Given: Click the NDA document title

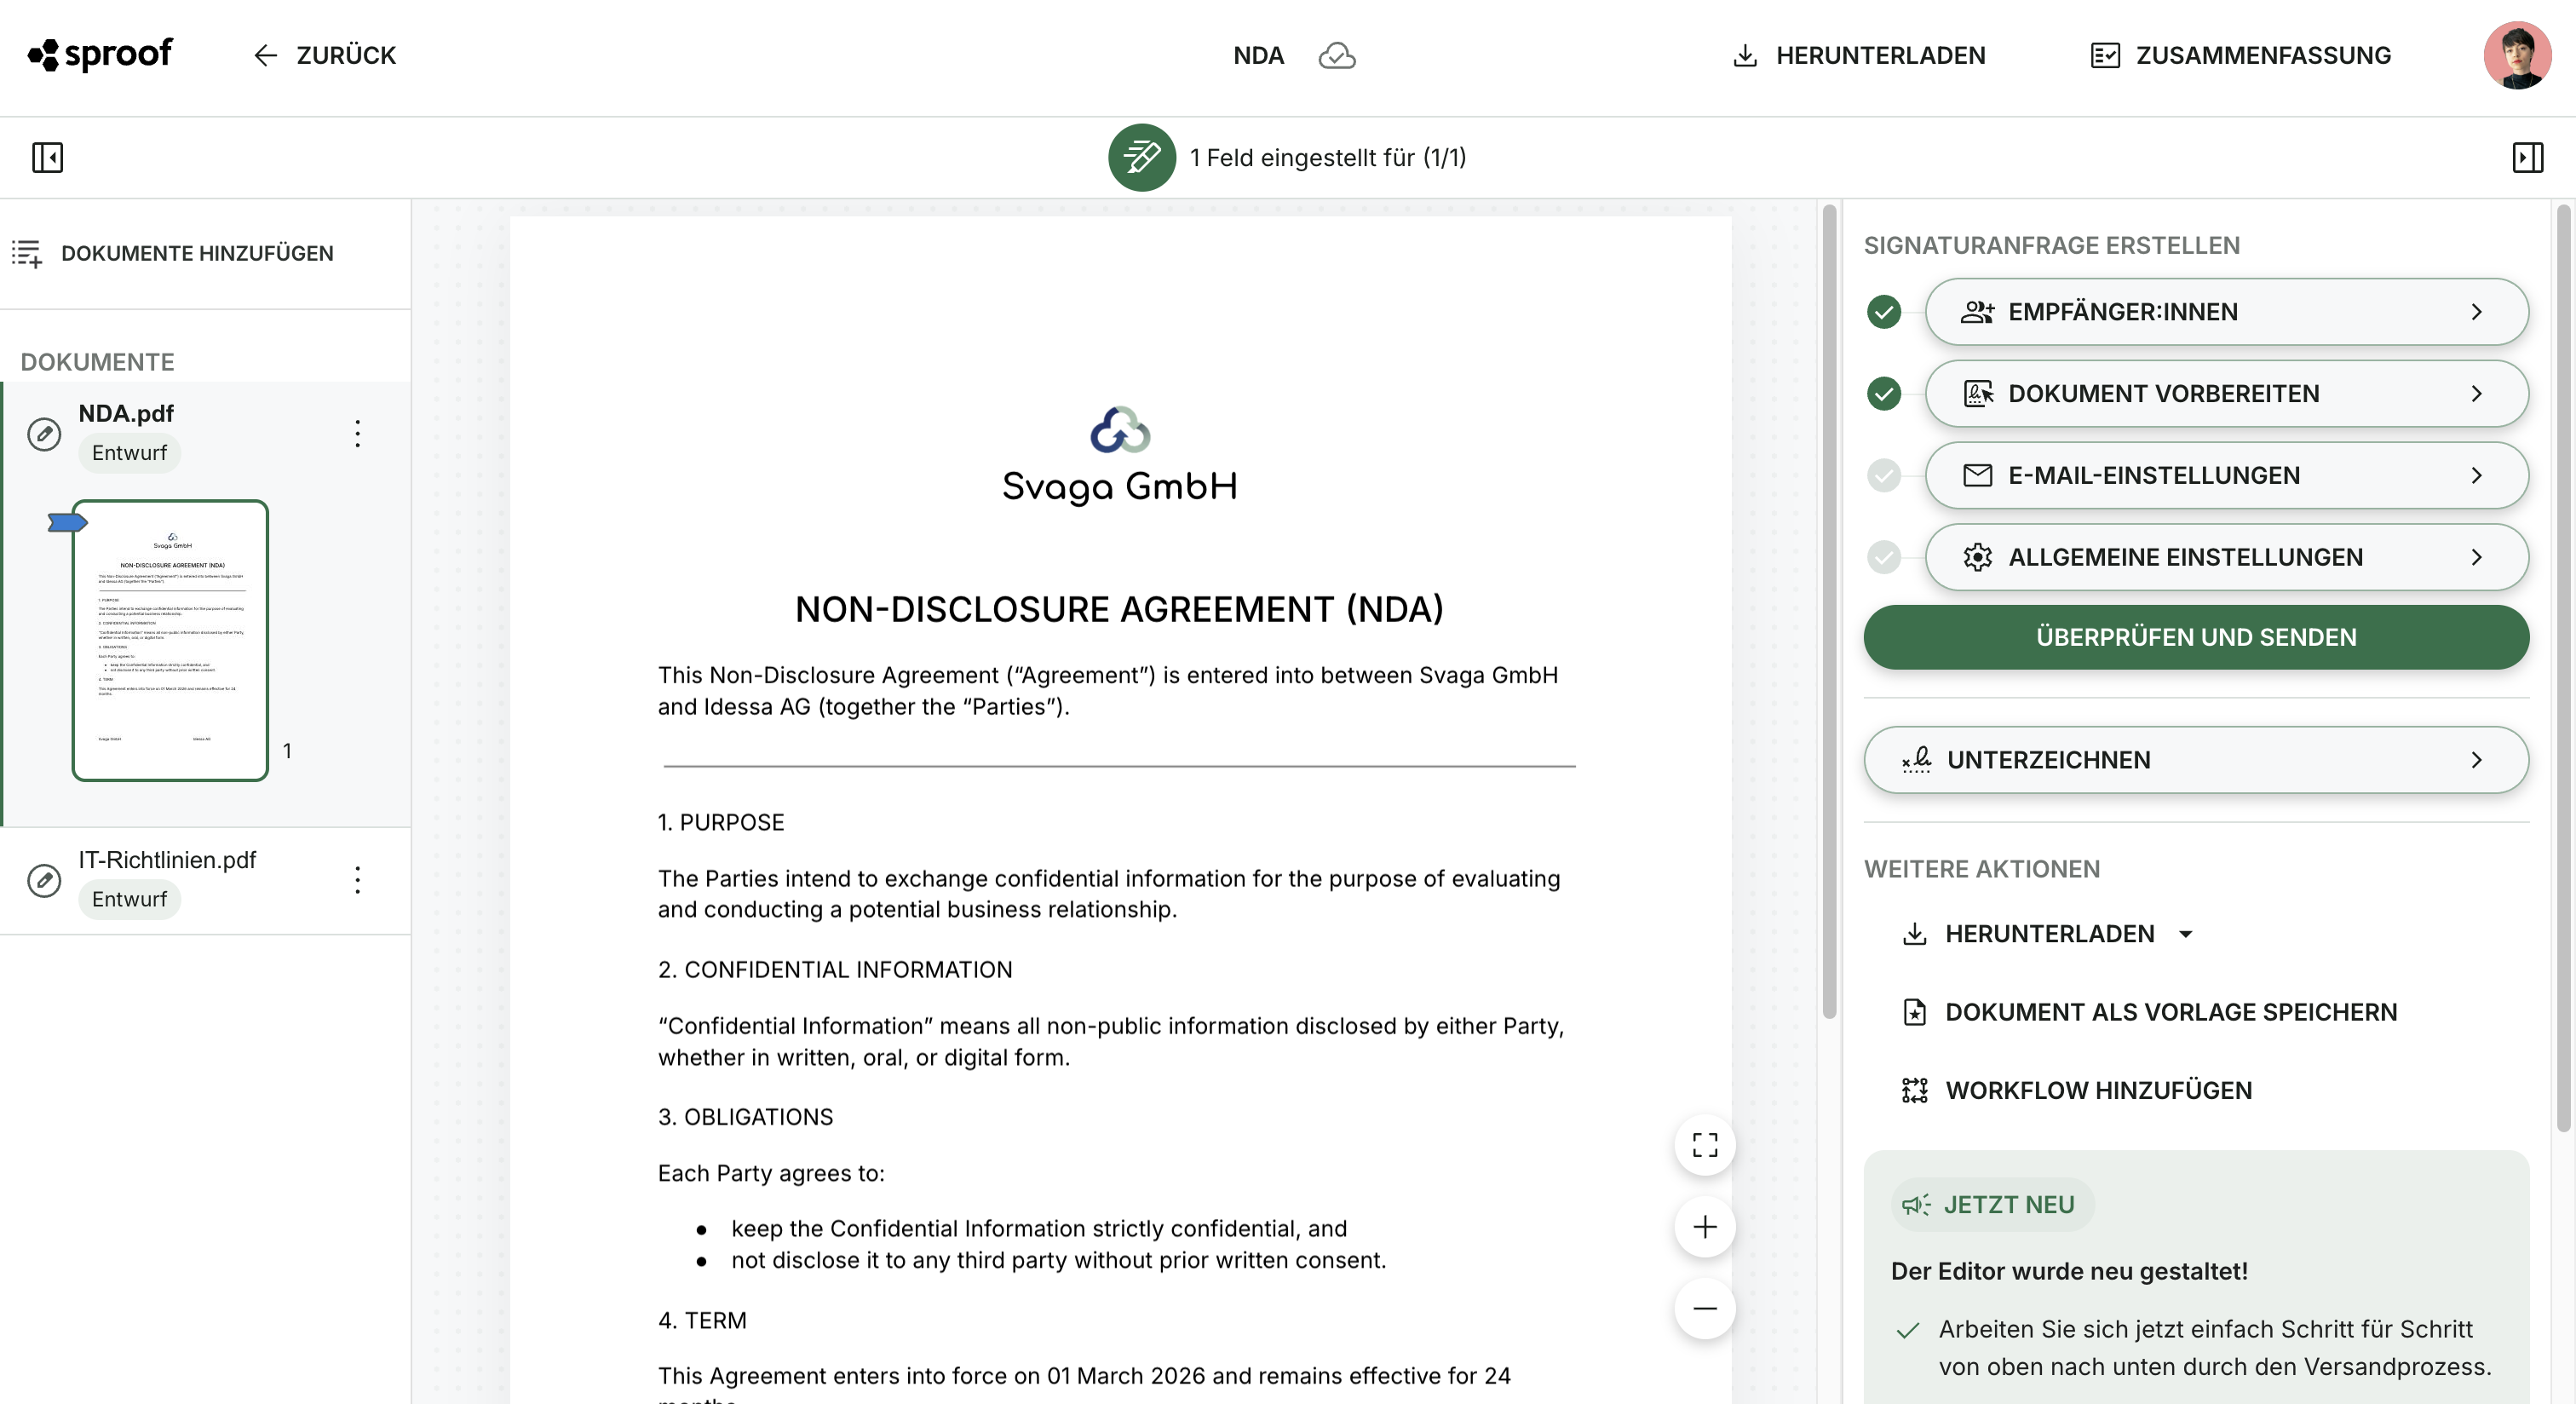Looking at the screenshot, I should pyautogui.click(x=1258, y=56).
